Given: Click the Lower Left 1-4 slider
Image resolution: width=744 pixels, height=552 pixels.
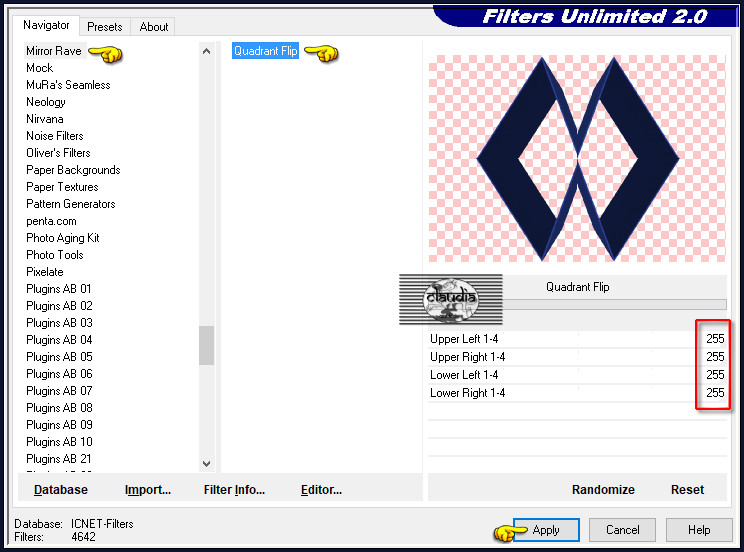Looking at the screenshot, I should 577,375.
